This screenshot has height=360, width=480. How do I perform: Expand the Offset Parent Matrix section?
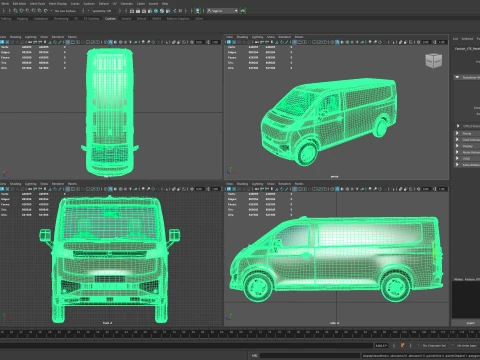pyautogui.click(x=458, y=126)
